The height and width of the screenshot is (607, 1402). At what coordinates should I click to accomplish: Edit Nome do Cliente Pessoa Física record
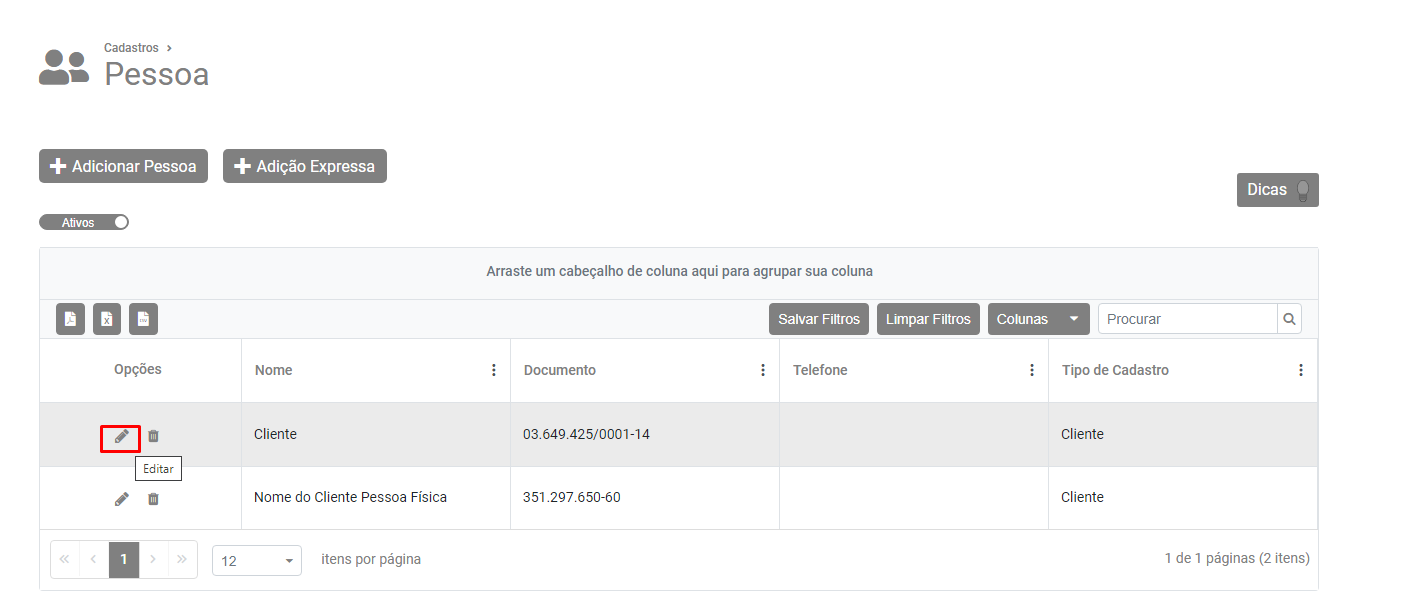click(x=121, y=498)
